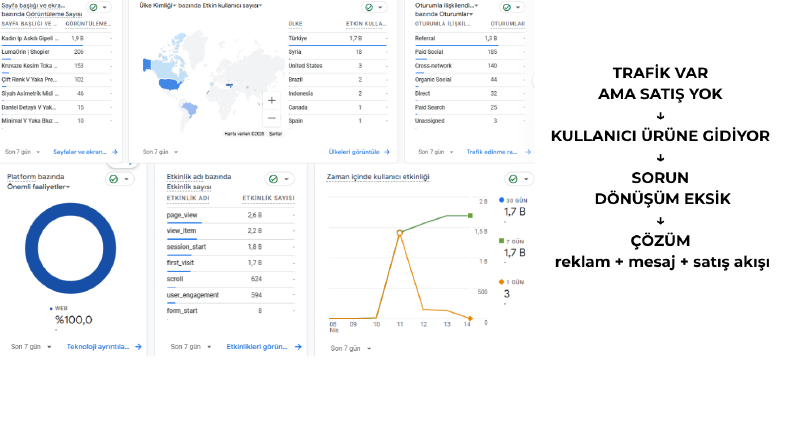Select the United States row in table
This screenshot has width=793, height=446.
338,66
